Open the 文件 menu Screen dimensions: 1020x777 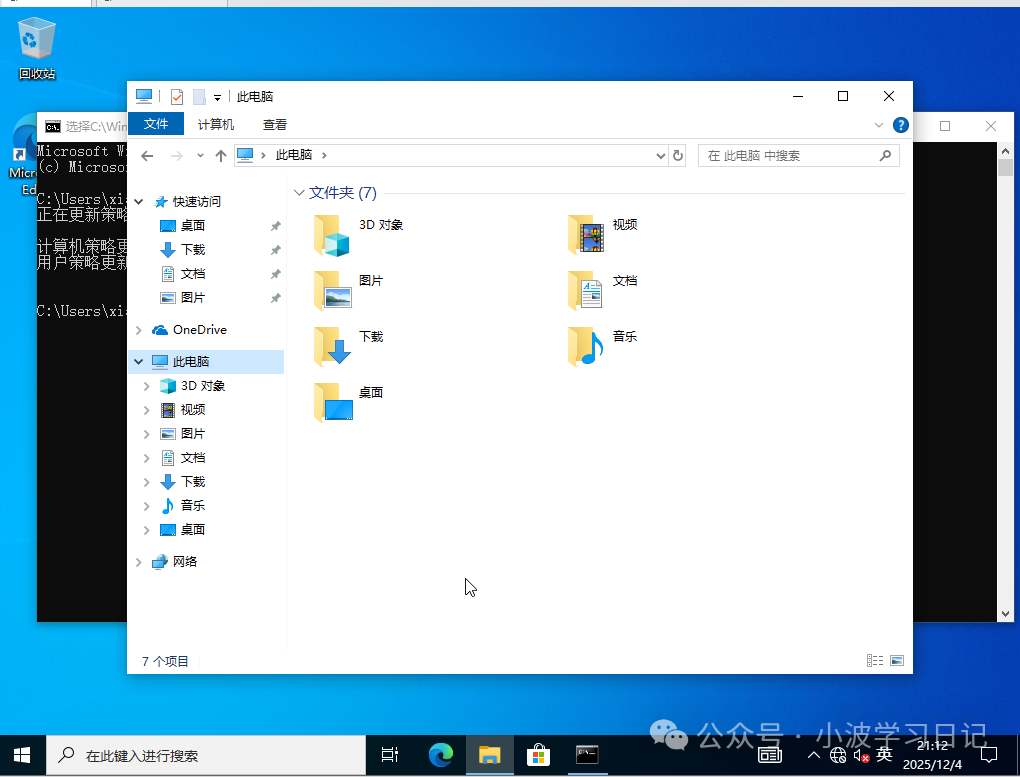(156, 125)
